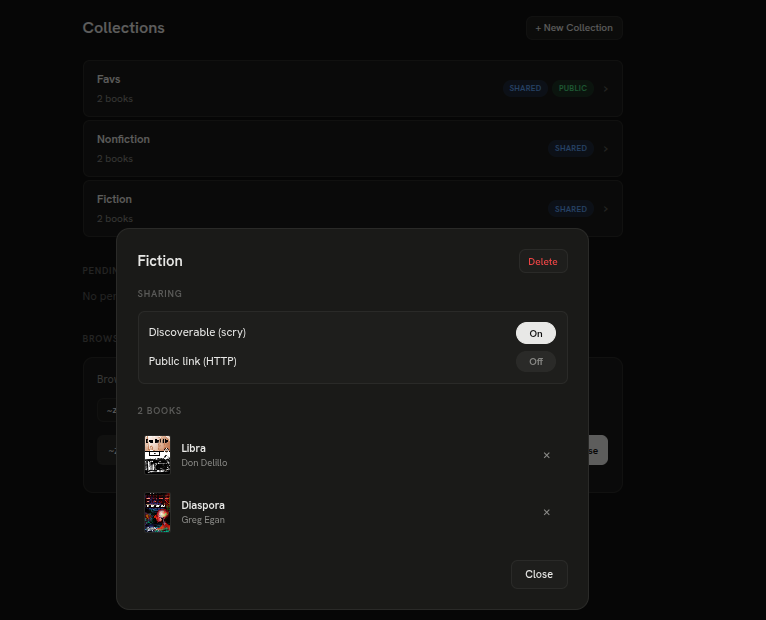This screenshot has width=766, height=620.
Task: Click the SHARING section header
Action: [160, 294]
